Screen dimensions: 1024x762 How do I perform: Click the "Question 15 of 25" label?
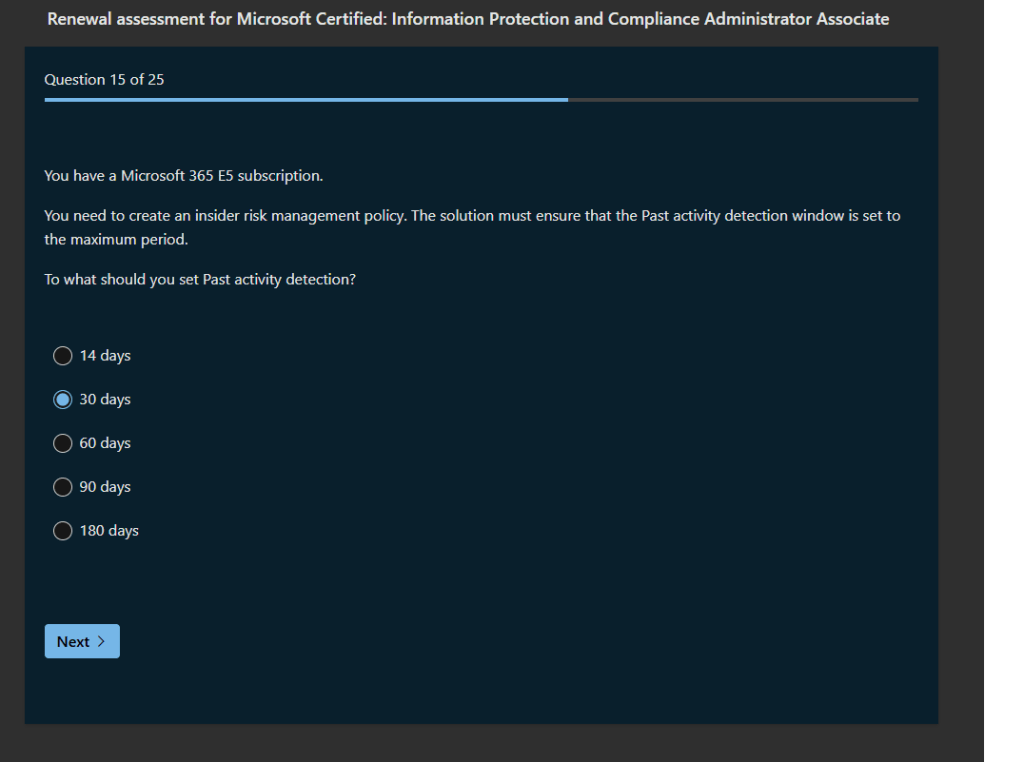[104, 80]
